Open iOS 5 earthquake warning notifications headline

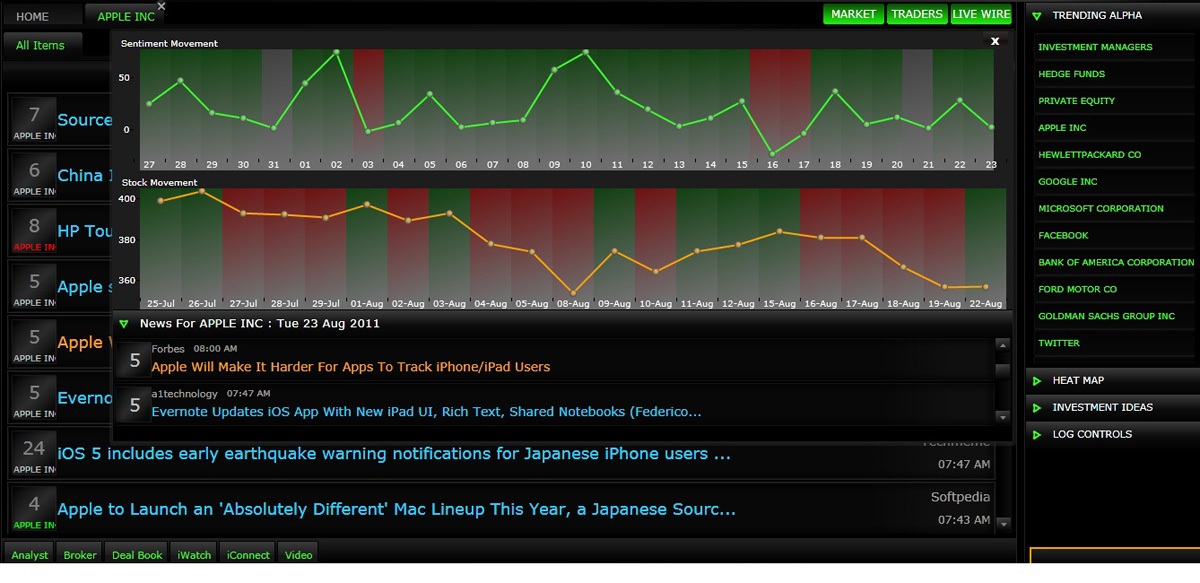(394, 454)
